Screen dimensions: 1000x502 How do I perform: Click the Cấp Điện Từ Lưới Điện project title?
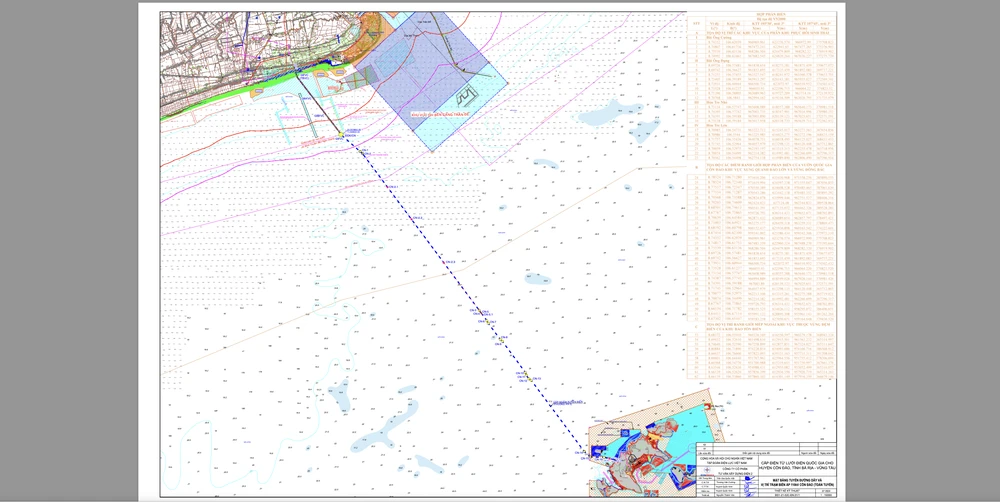tap(796, 467)
